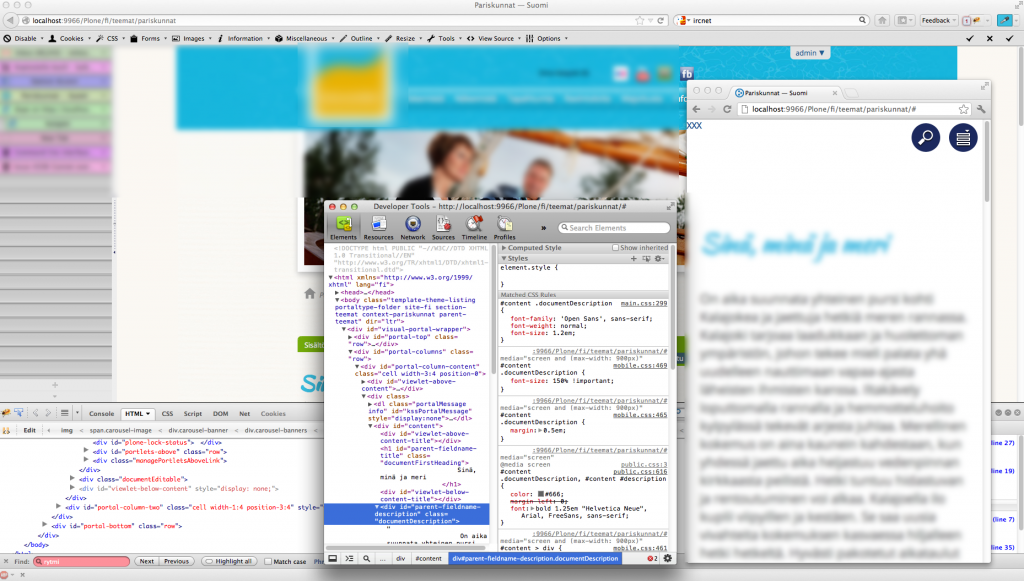
Task: Open the Outline menu in toolbar
Action: (359, 39)
